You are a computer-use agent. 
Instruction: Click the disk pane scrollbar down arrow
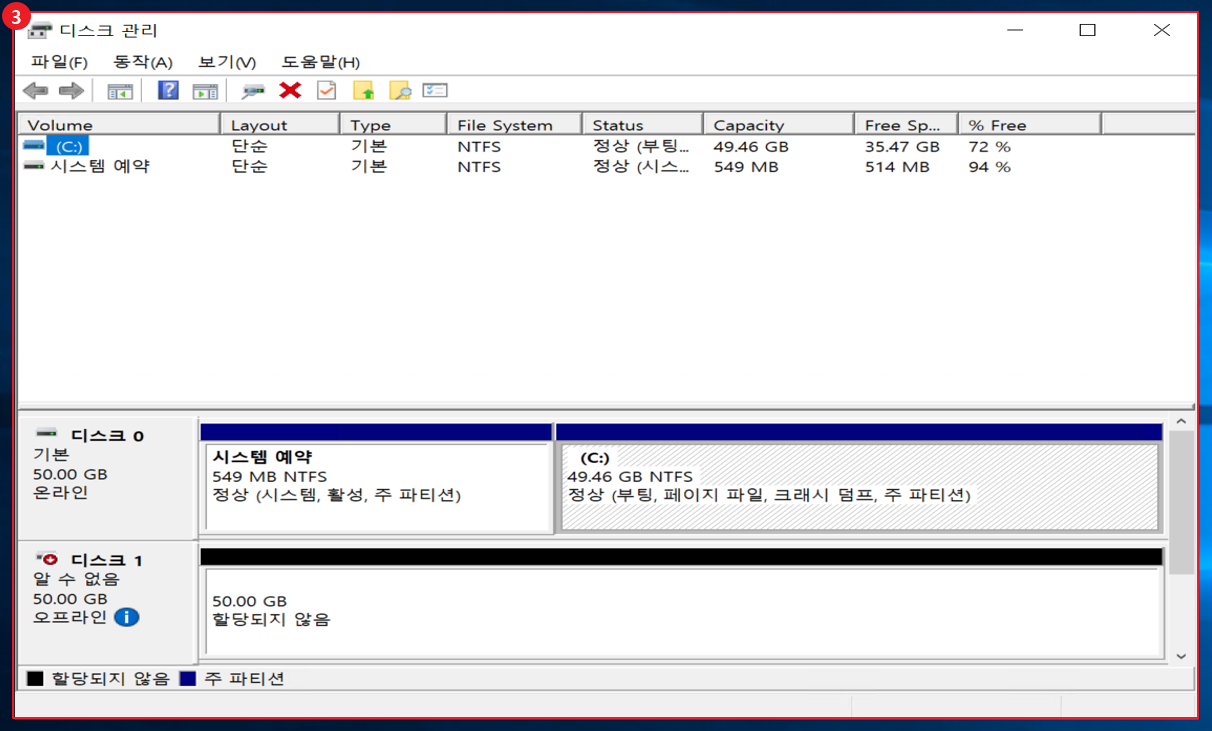pos(1181,656)
